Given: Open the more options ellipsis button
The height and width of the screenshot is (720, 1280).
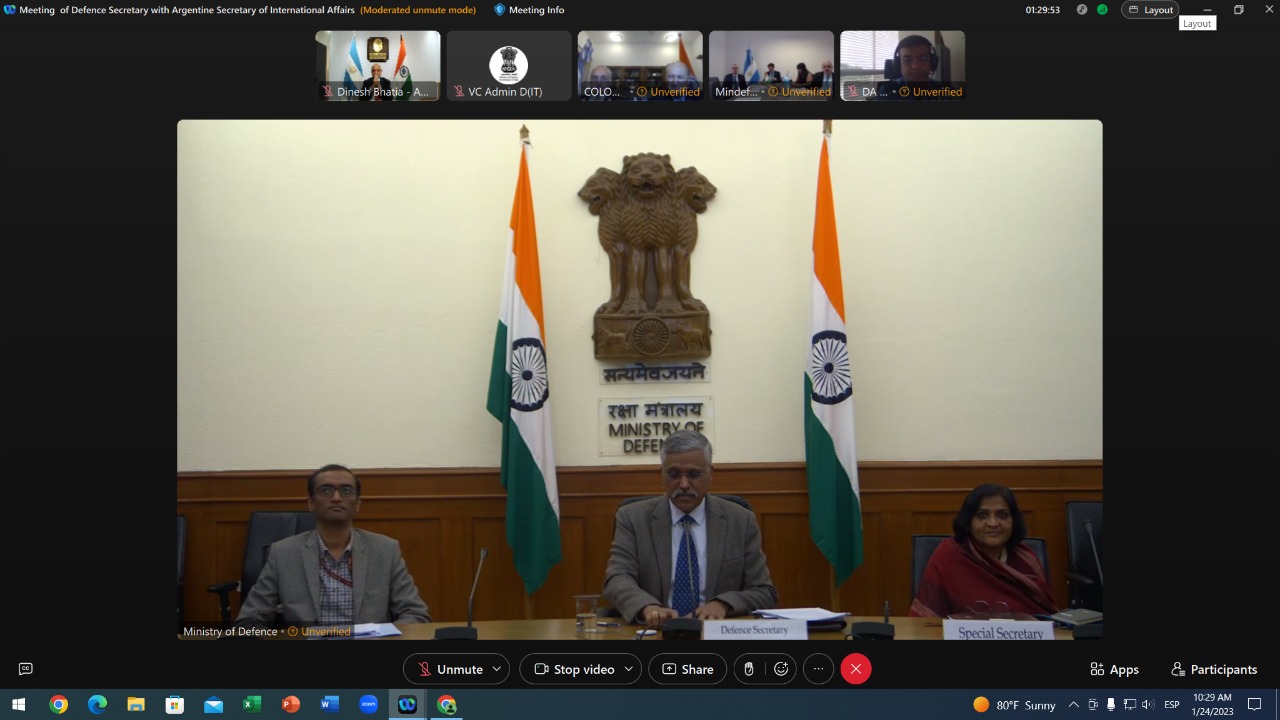Looking at the screenshot, I should tap(817, 669).
